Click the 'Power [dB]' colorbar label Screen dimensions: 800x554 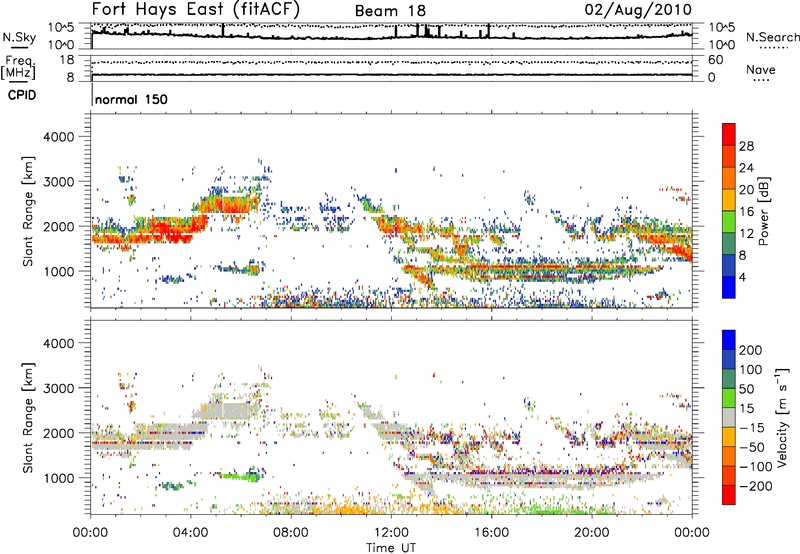[763, 211]
